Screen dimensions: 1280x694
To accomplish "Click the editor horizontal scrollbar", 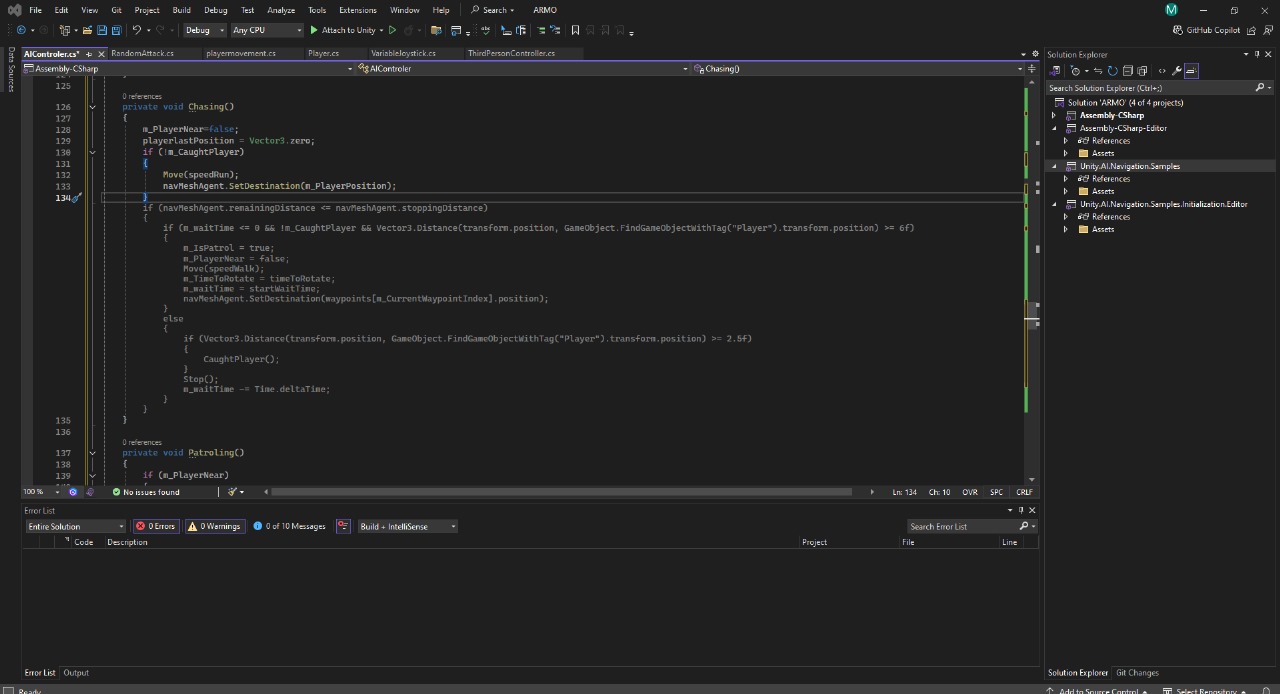I will [x=561, y=492].
